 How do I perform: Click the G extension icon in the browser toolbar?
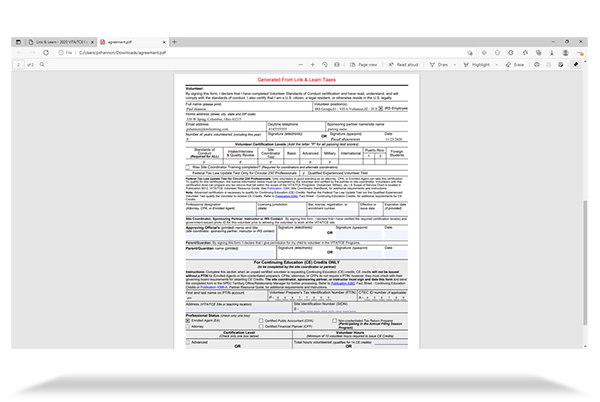[510, 53]
